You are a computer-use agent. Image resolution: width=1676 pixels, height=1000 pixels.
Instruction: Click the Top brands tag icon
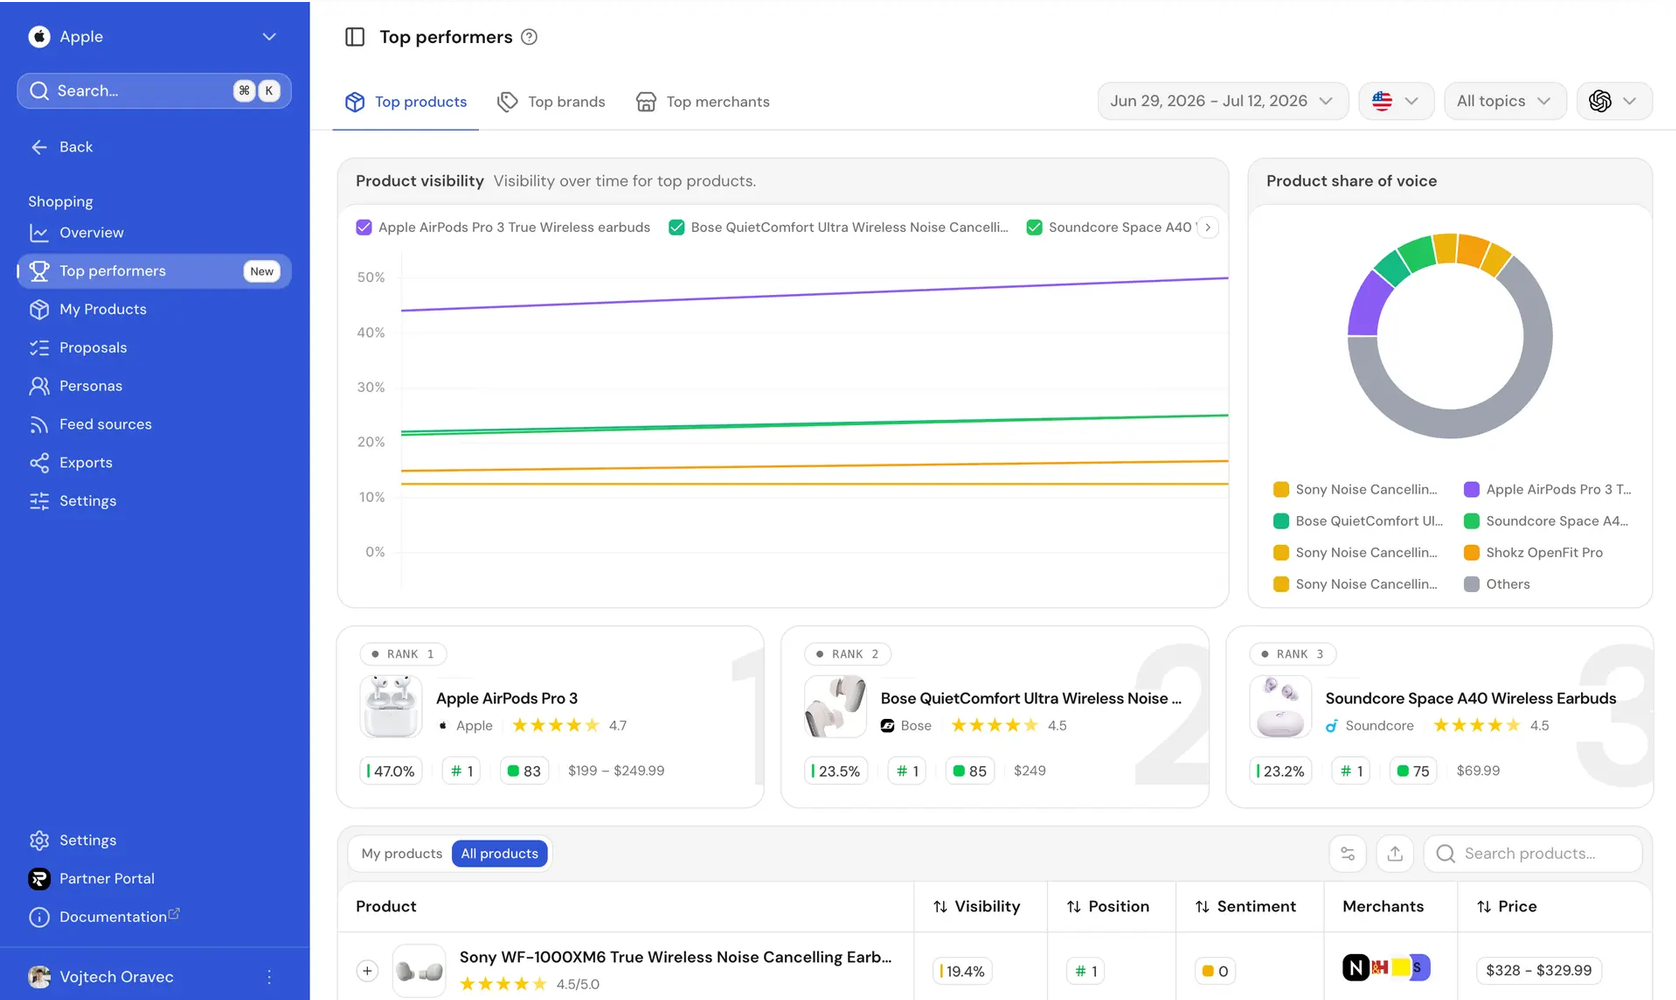coord(508,102)
